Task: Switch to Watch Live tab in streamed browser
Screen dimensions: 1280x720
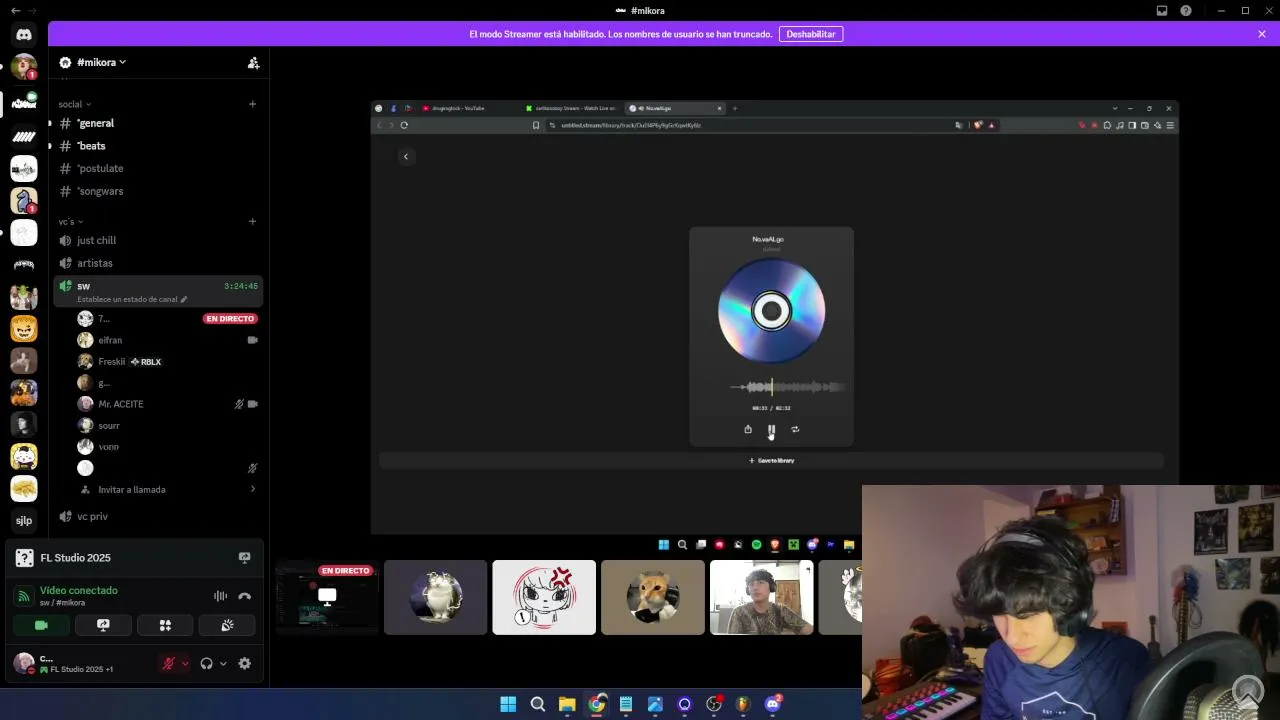Action: point(571,108)
